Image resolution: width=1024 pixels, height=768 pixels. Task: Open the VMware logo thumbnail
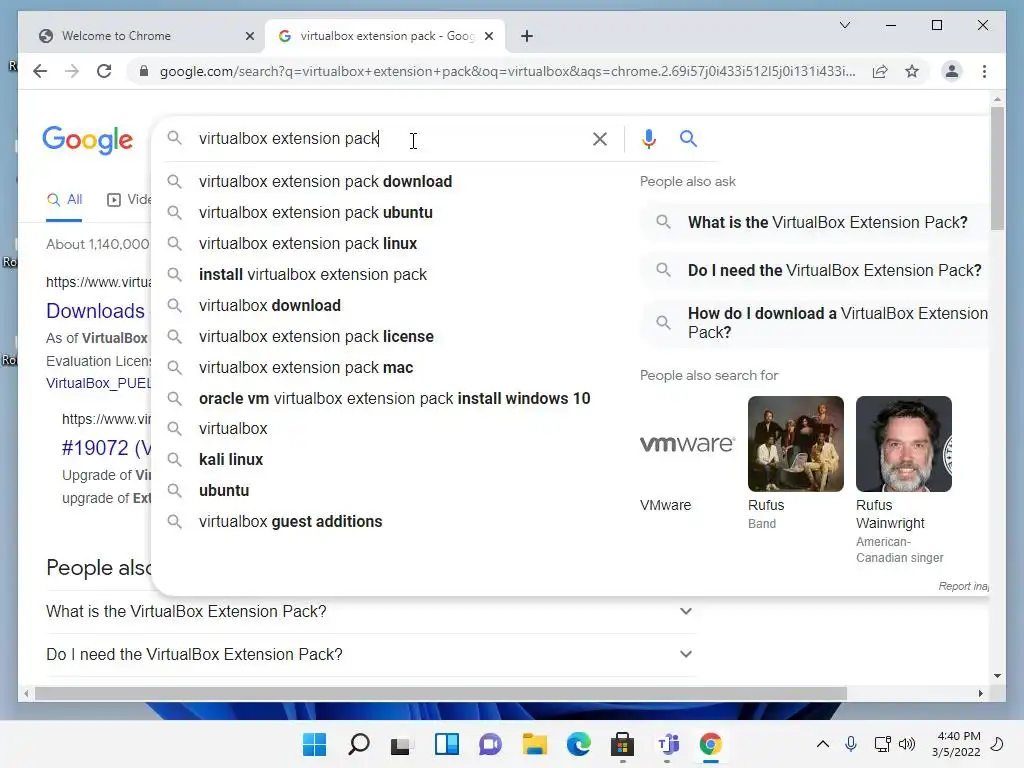pos(687,444)
